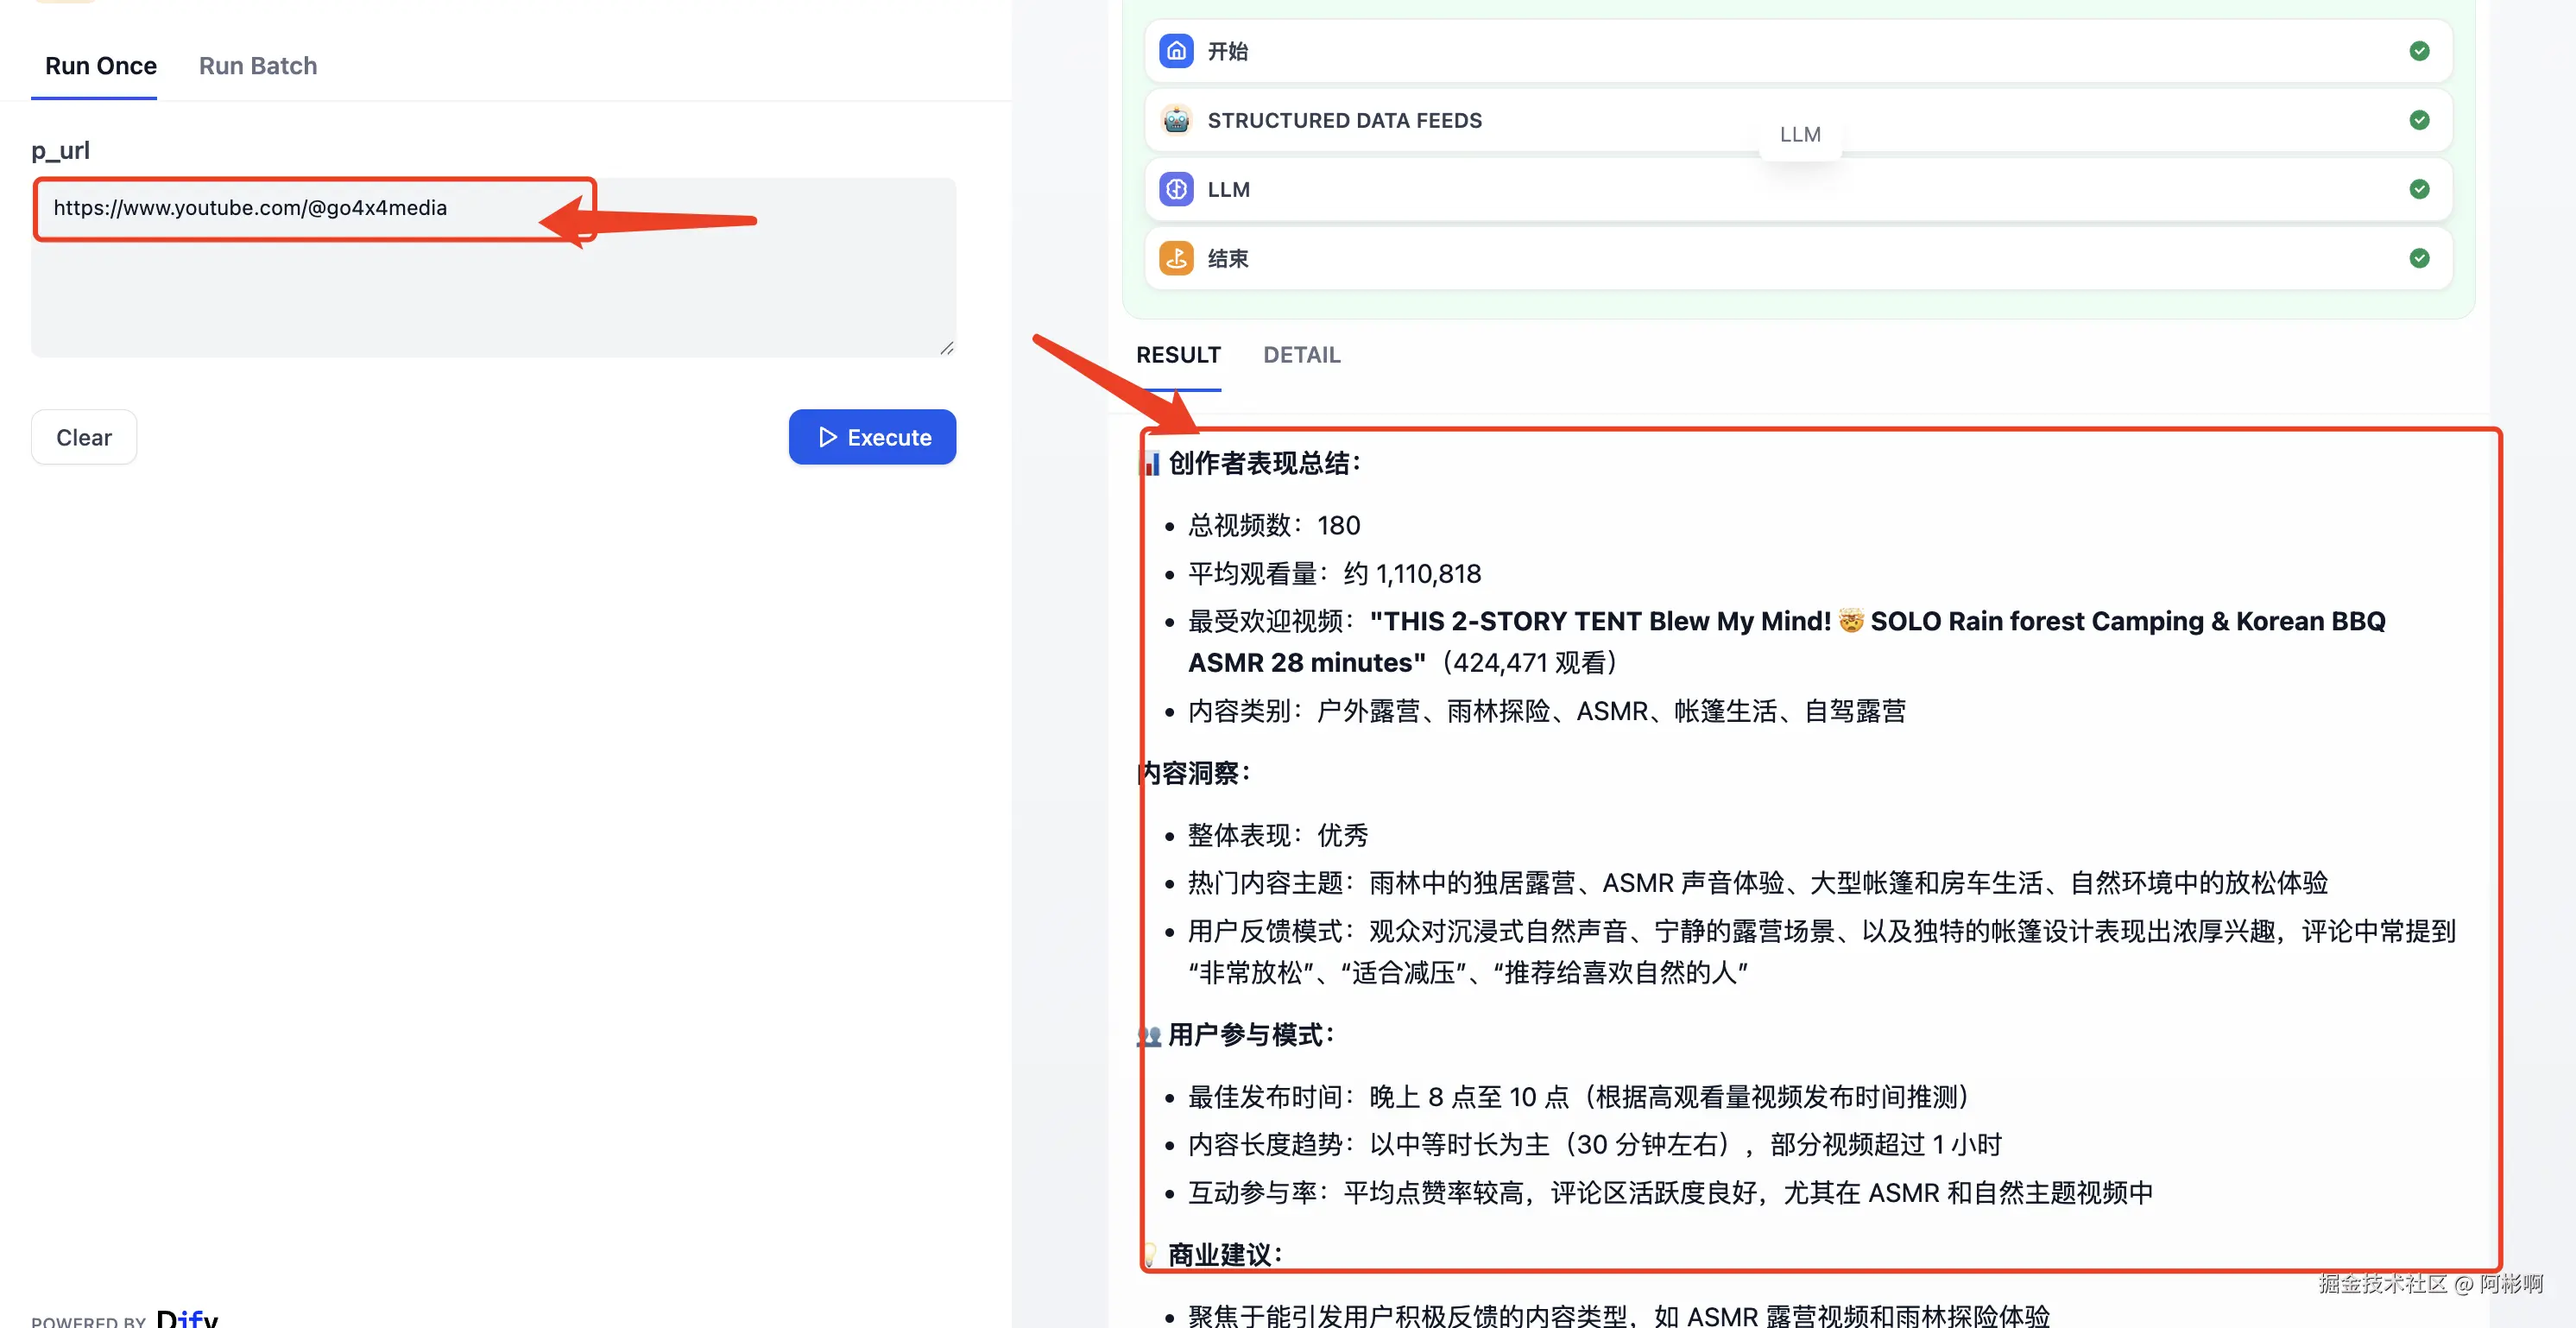Click green check on Structured Data Feeds row

[x=2418, y=120]
